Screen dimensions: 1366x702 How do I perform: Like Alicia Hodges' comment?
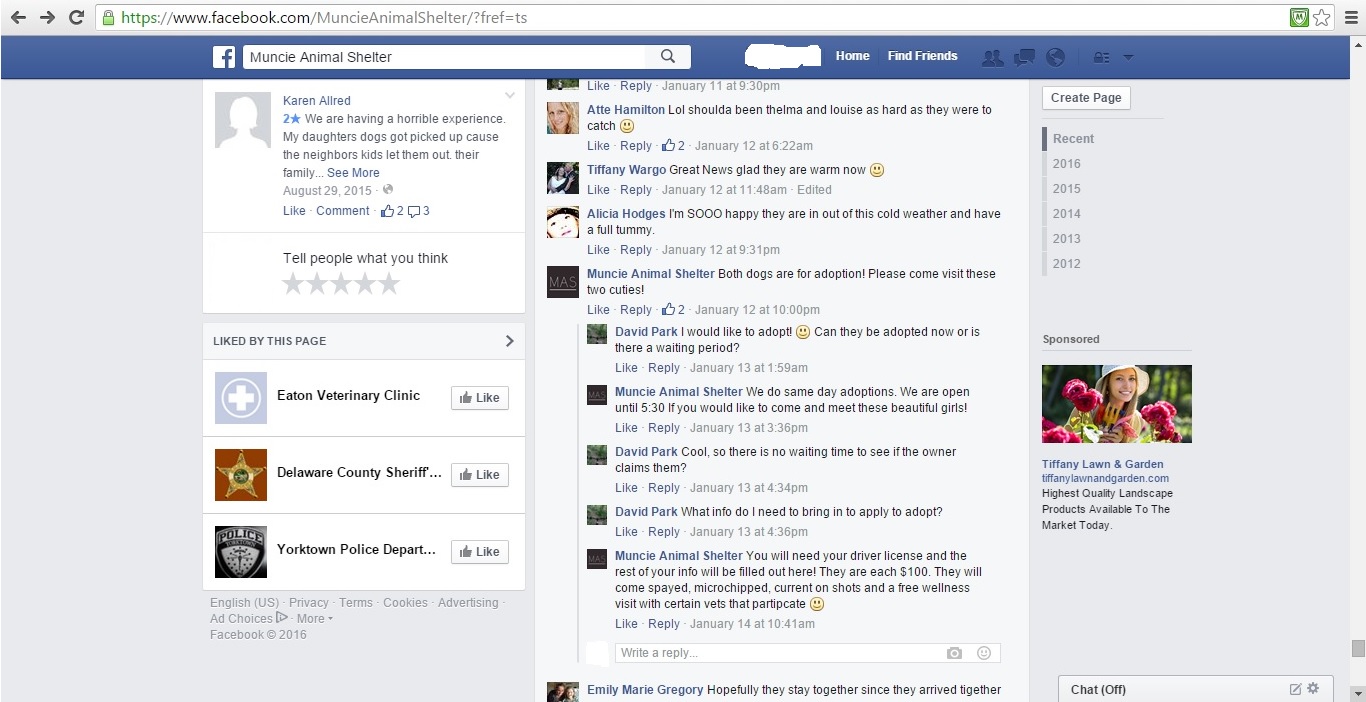coord(598,250)
